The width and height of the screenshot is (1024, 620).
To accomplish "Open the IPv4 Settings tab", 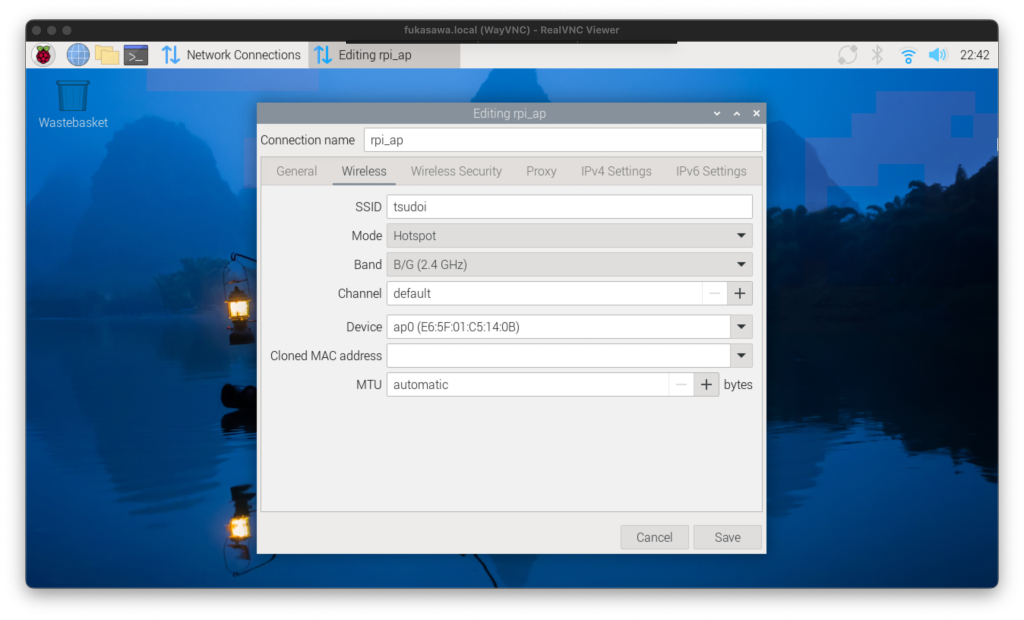I will (616, 171).
